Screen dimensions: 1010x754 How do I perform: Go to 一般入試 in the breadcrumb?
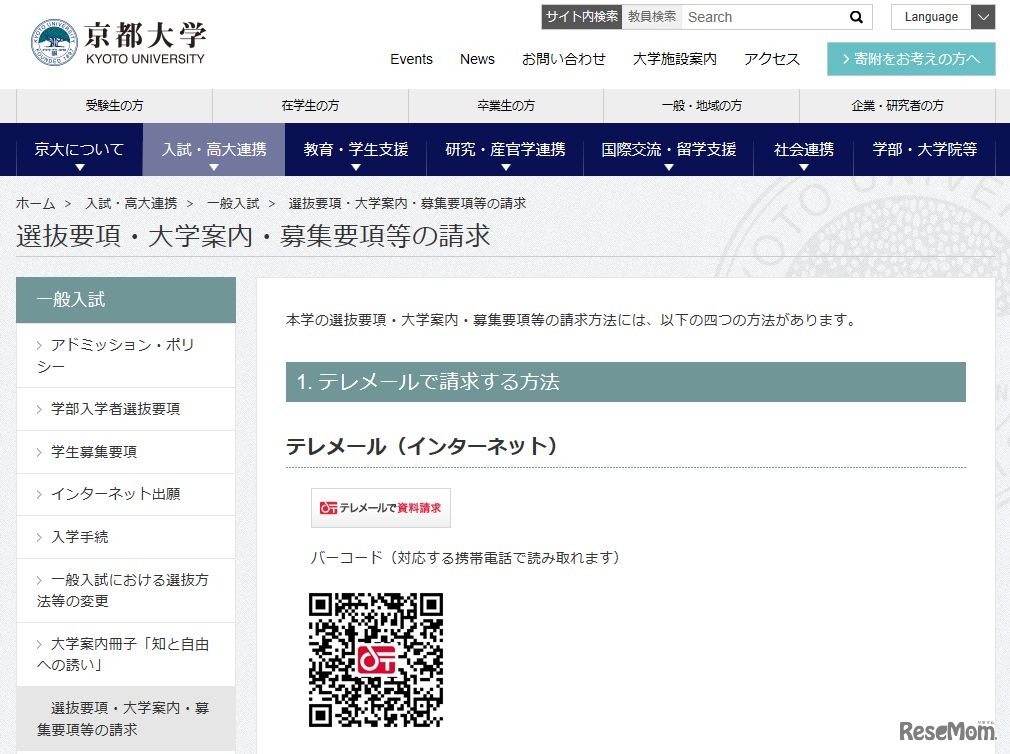pos(233,203)
